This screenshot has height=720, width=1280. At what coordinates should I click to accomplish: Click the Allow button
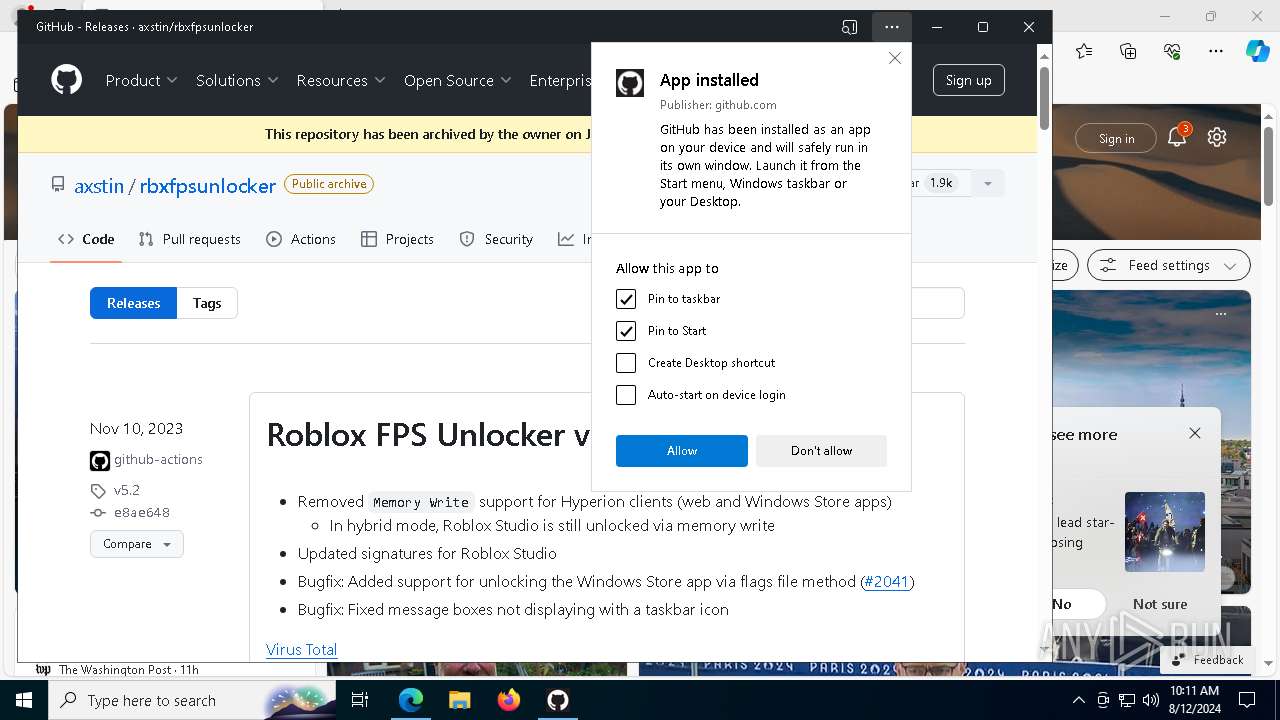coord(682,451)
